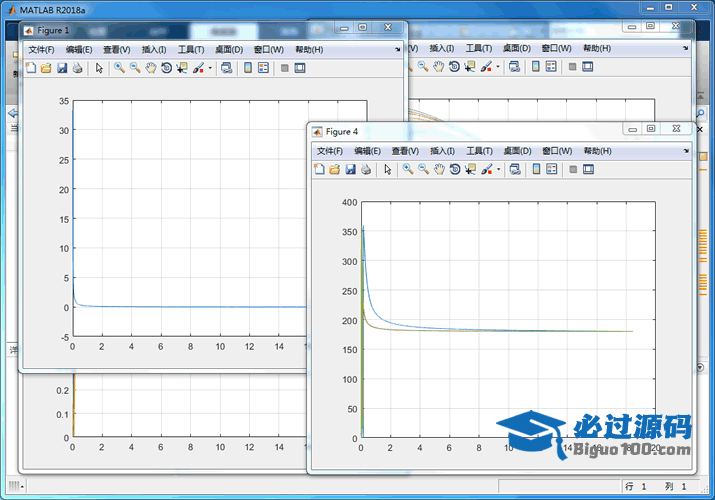Enable the Pan hand tool in Figure 1
715x500 pixels.
150,68
